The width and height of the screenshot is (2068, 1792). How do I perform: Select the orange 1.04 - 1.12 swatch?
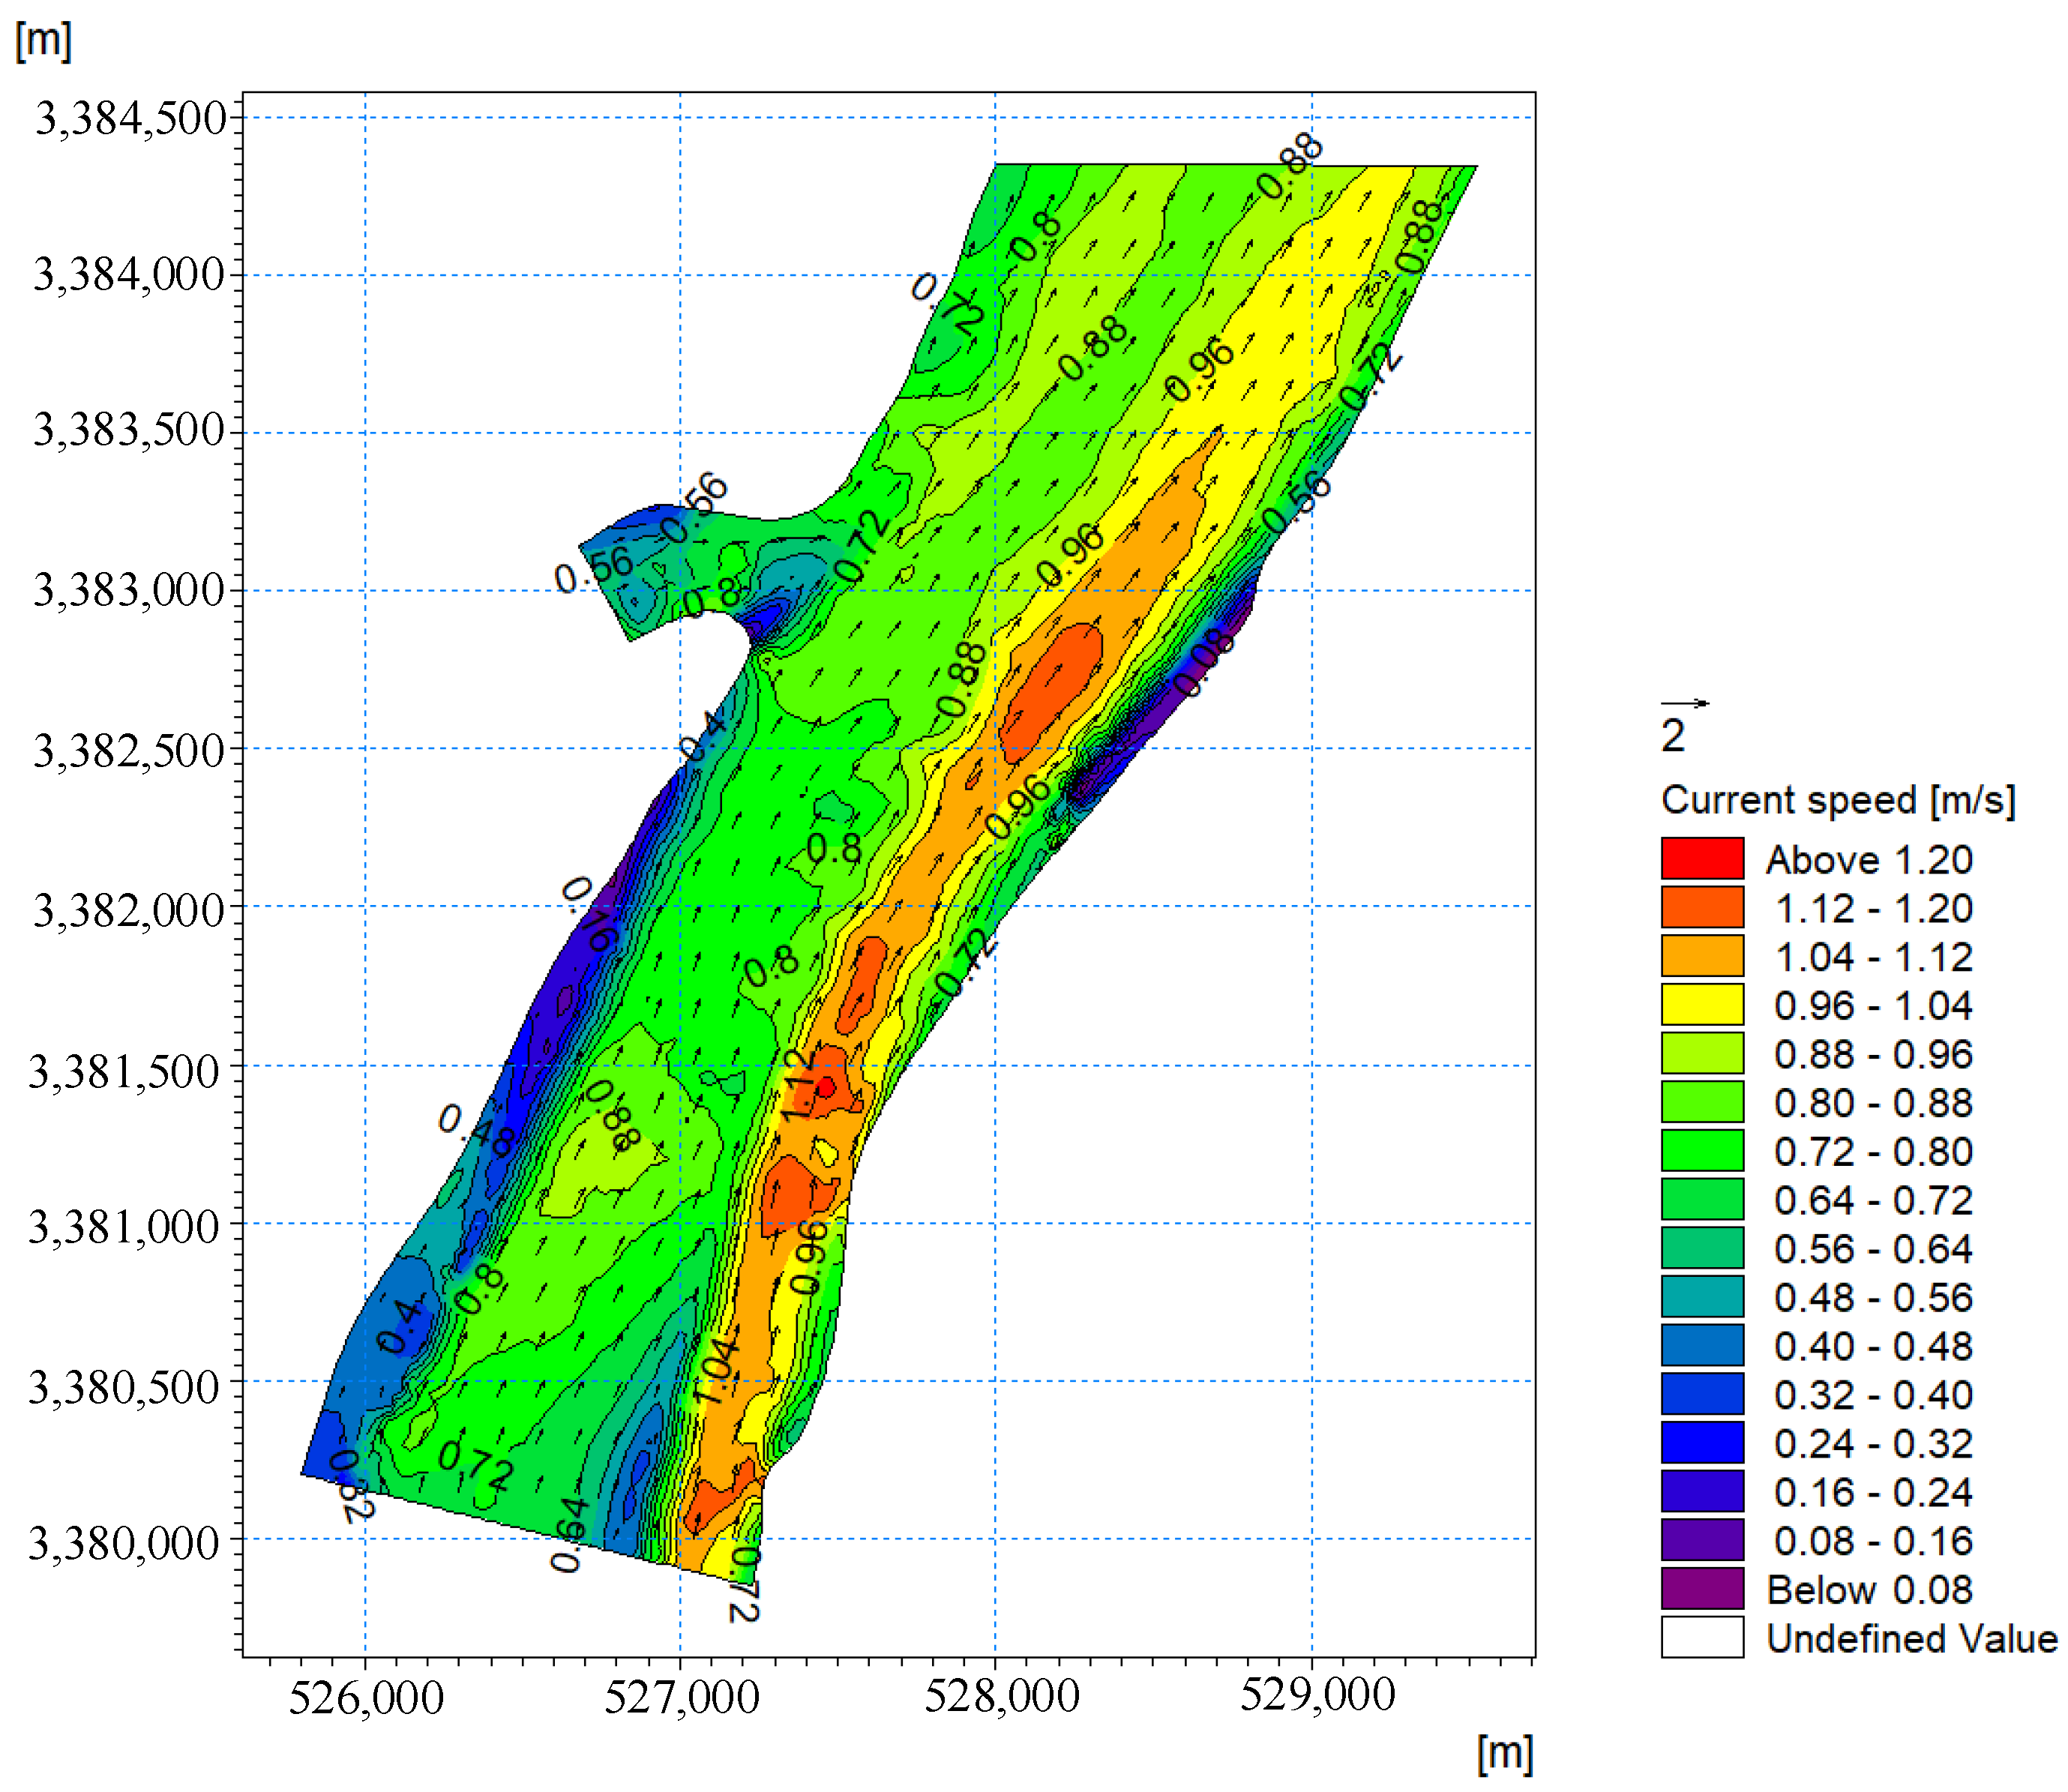pos(1701,956)
